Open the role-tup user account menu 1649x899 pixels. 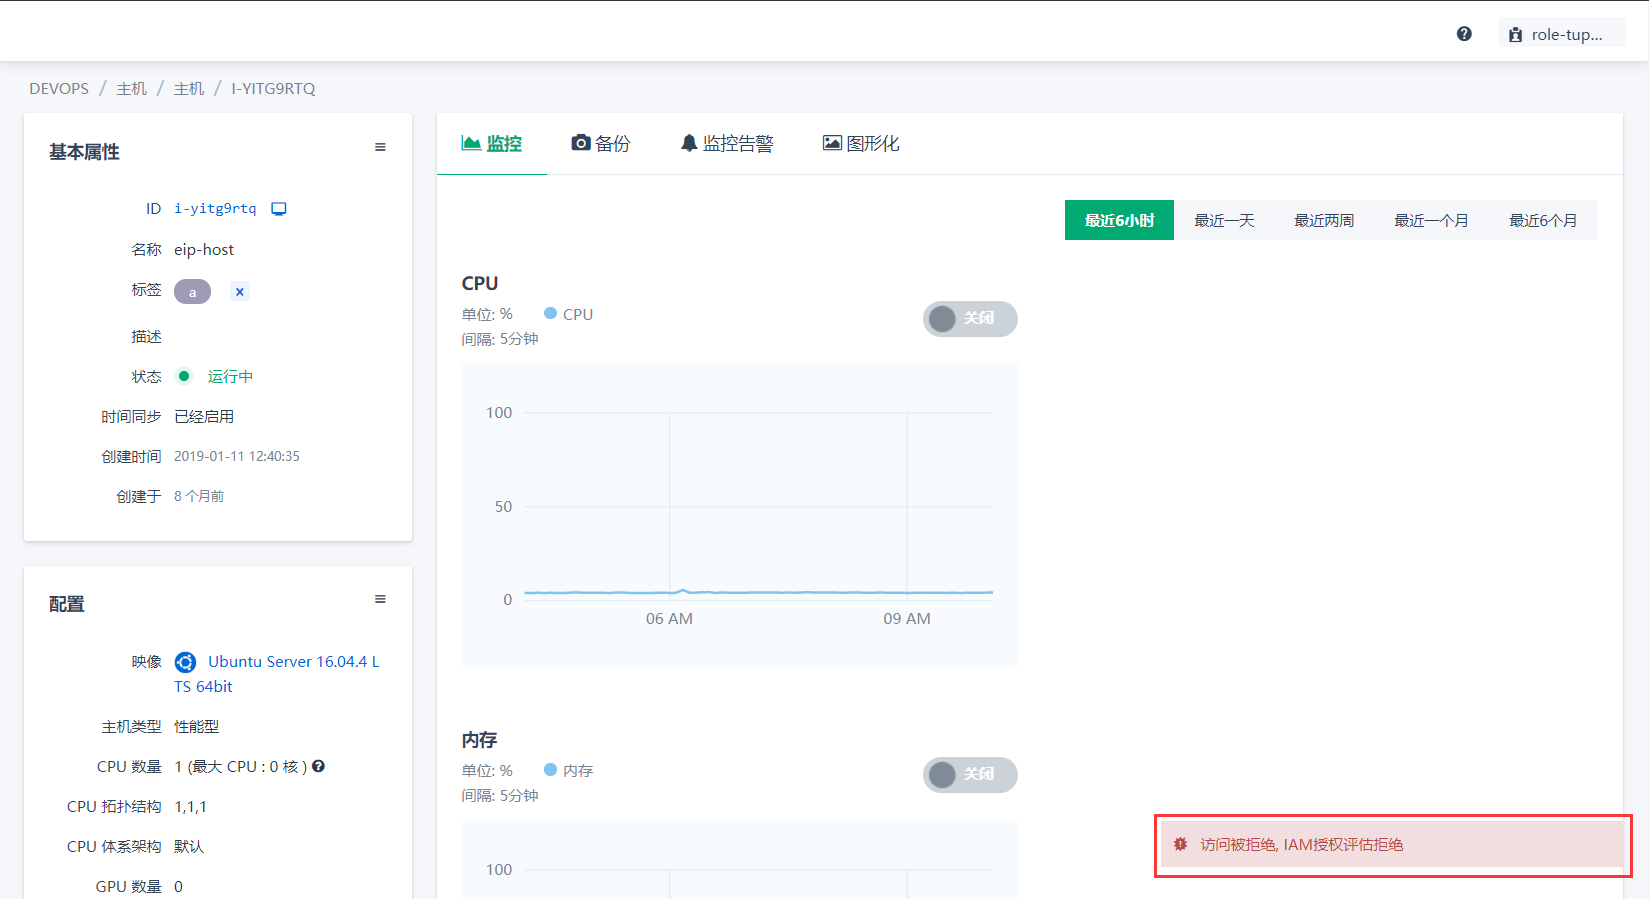[1560, 34]
